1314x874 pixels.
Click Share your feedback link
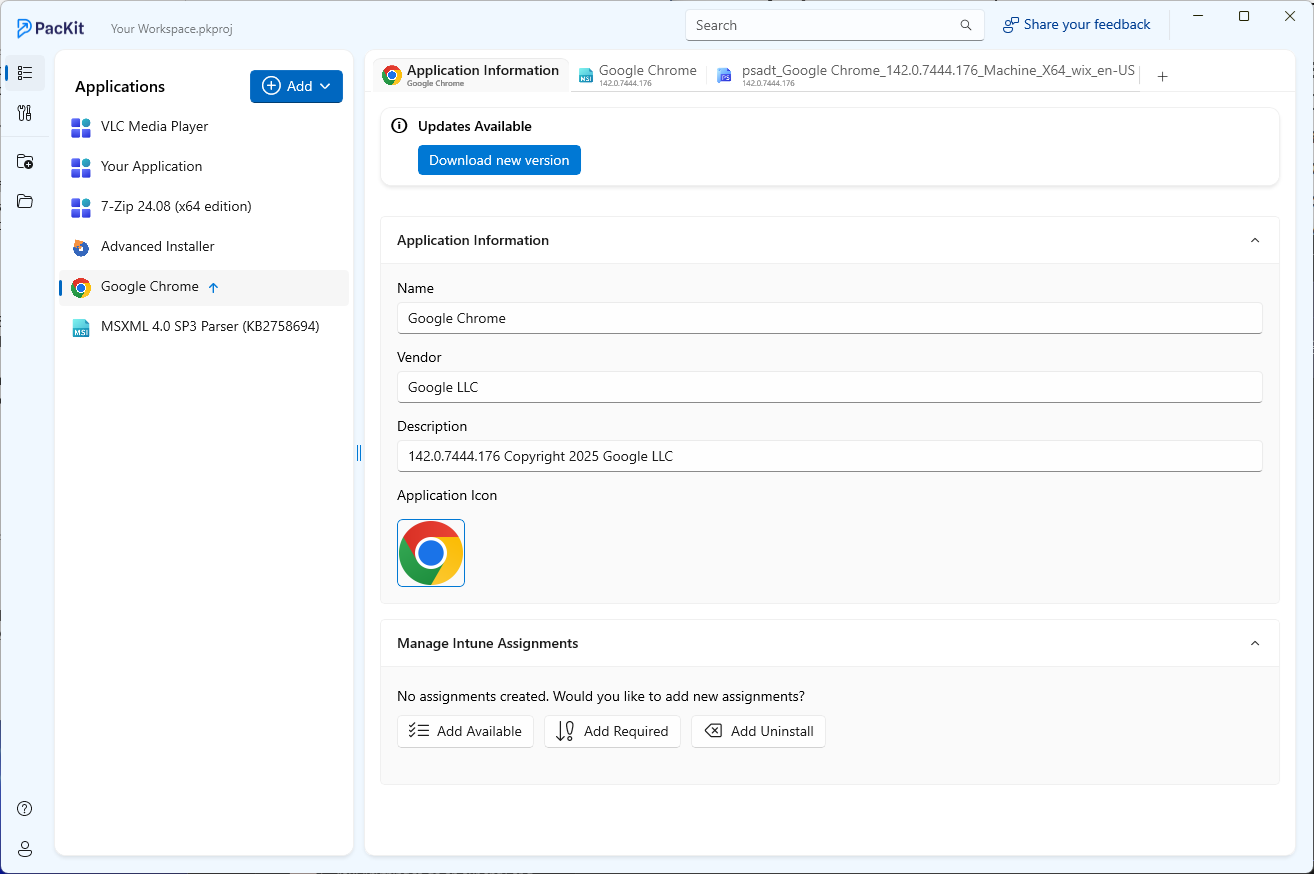pyautogui.click(x=1077, y=25)
